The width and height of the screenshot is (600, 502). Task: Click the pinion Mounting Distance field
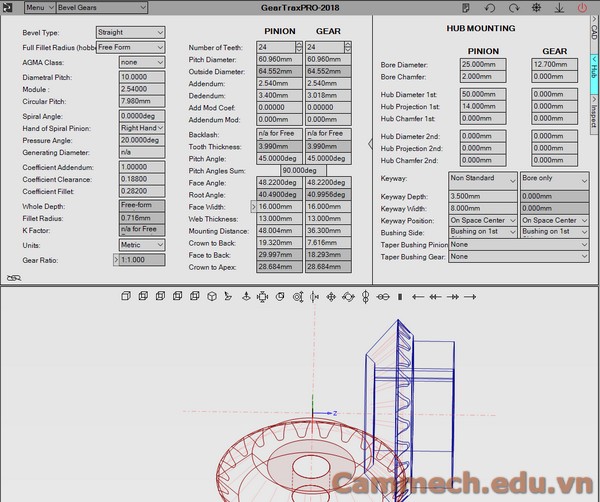(x=279, y=231)
